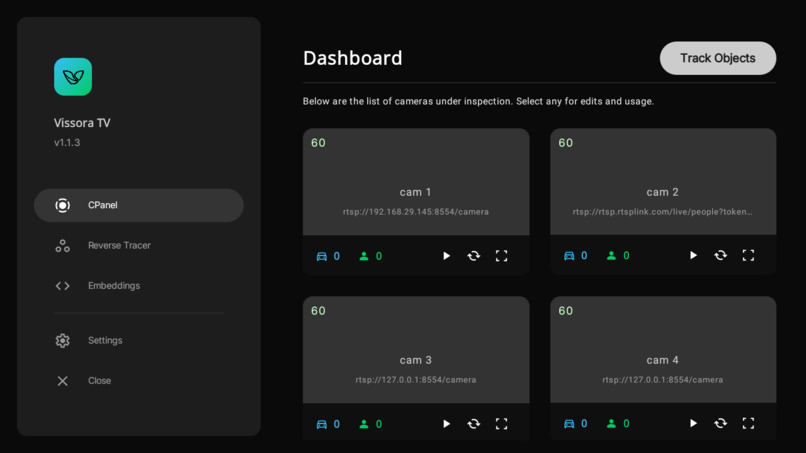806x453 pixels.
Task: Click the cam 1 person count icon
Action: point(364,256)
